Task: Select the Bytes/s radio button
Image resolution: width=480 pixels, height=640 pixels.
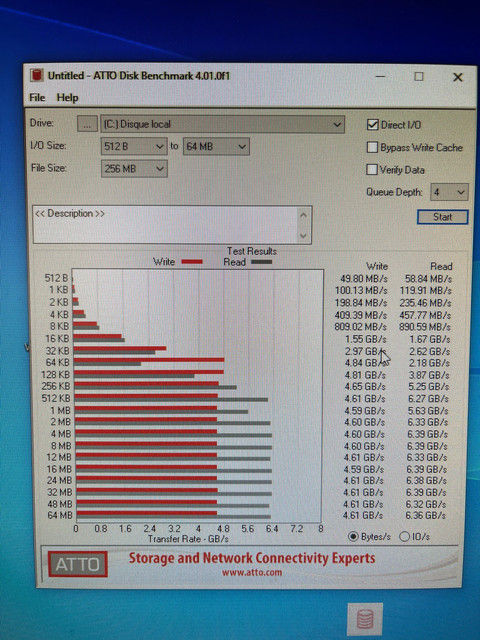Action: [353, 536]
